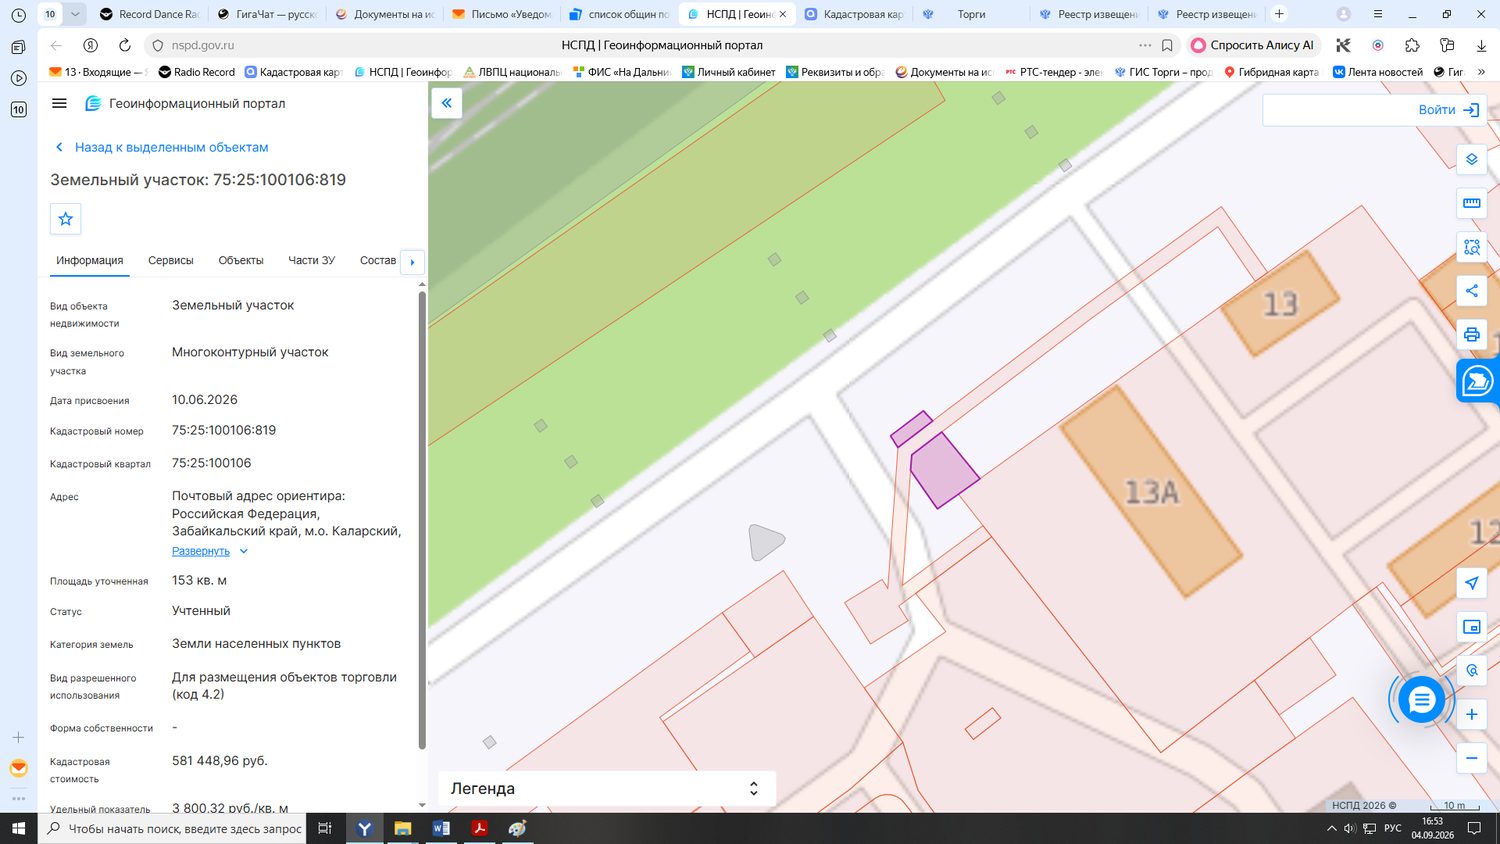Collapse the side panel with double-chevron
Image resolution: width=1500 pixels, height=844 pixels.
tap(446, 103)
